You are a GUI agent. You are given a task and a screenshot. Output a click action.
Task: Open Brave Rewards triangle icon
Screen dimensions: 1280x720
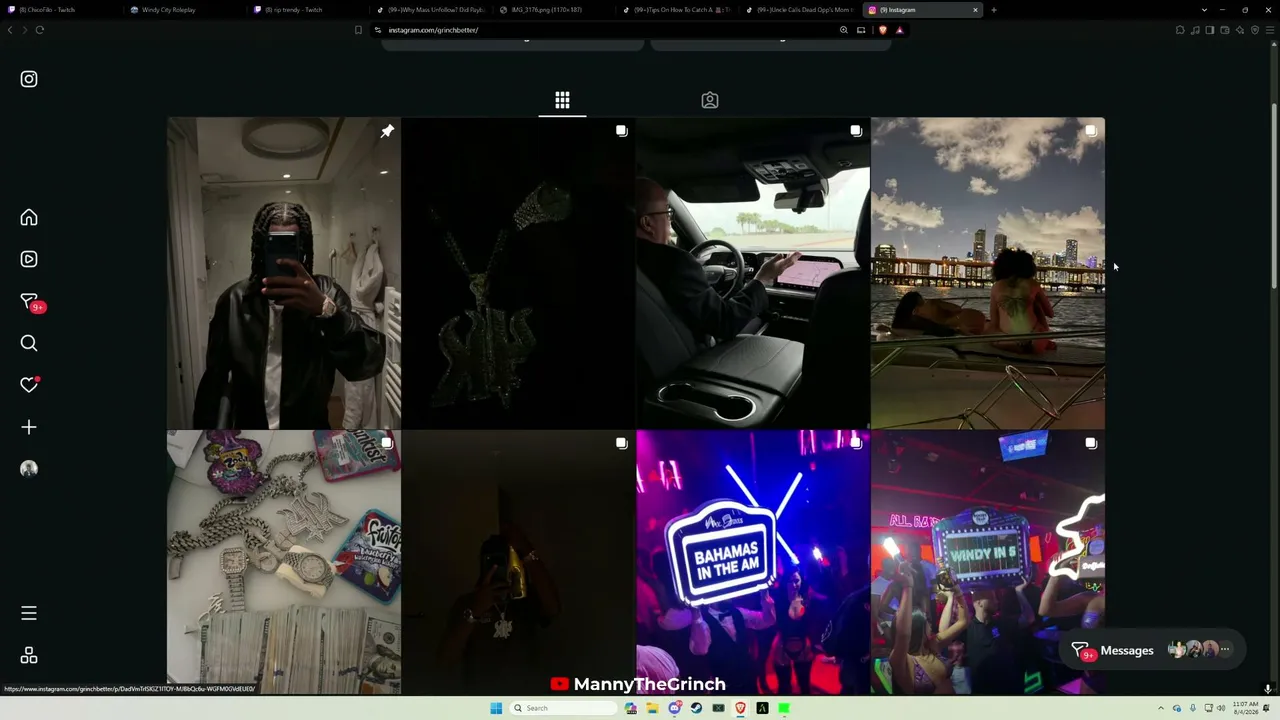(x=899, y=30)
